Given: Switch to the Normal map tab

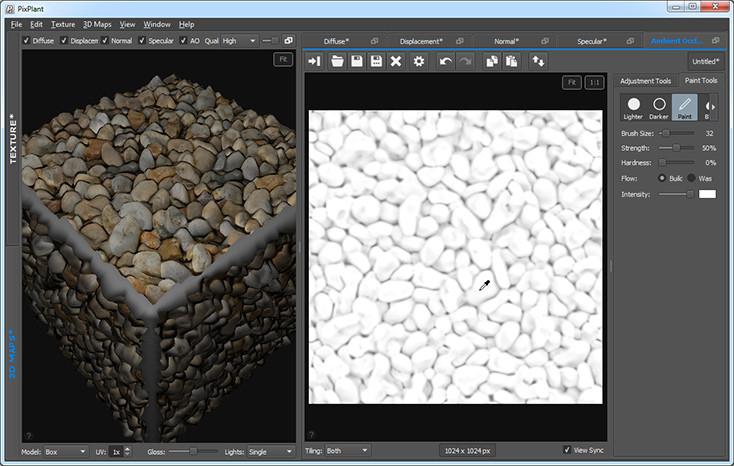Looking at the screenshot, I should [506, 41].
